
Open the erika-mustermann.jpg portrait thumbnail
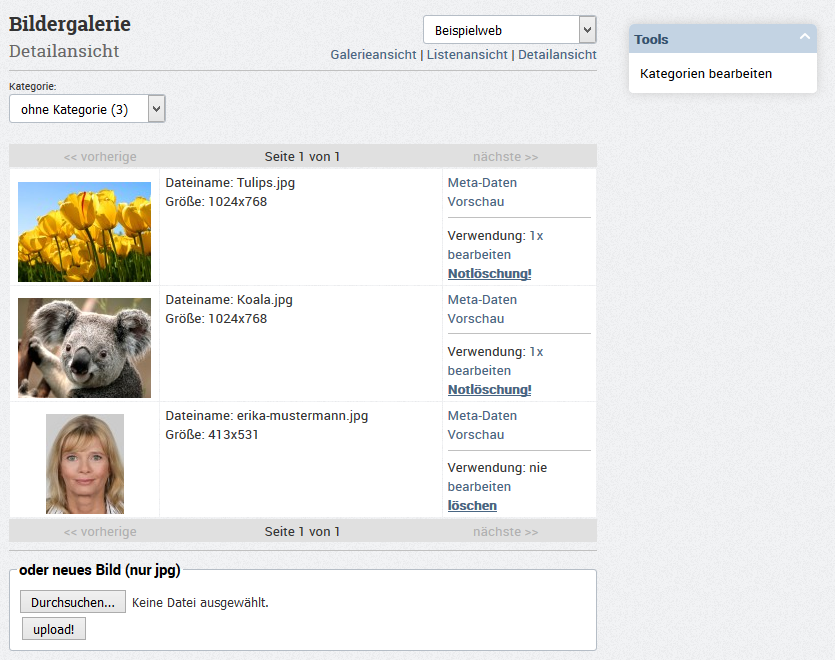click(85, 464)
